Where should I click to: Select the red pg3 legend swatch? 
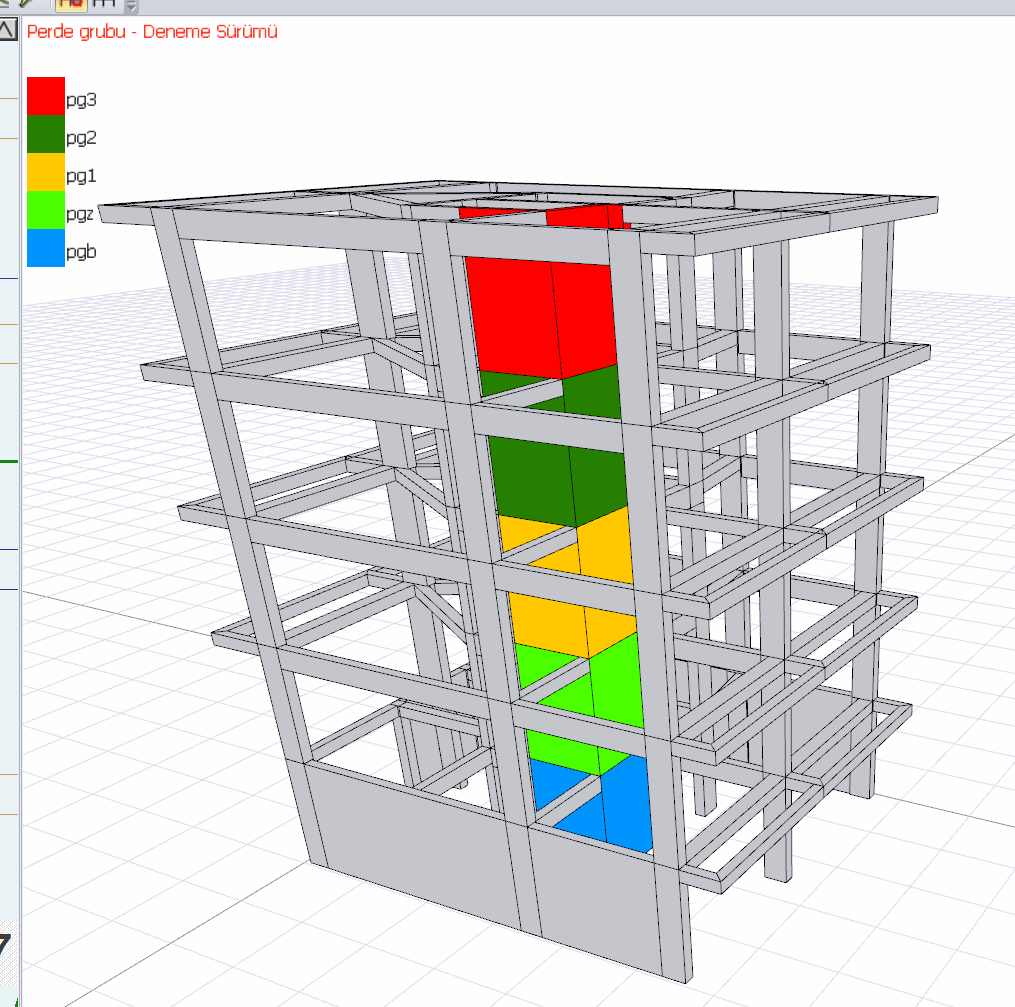pyautogui.click(x=46, y=96)
